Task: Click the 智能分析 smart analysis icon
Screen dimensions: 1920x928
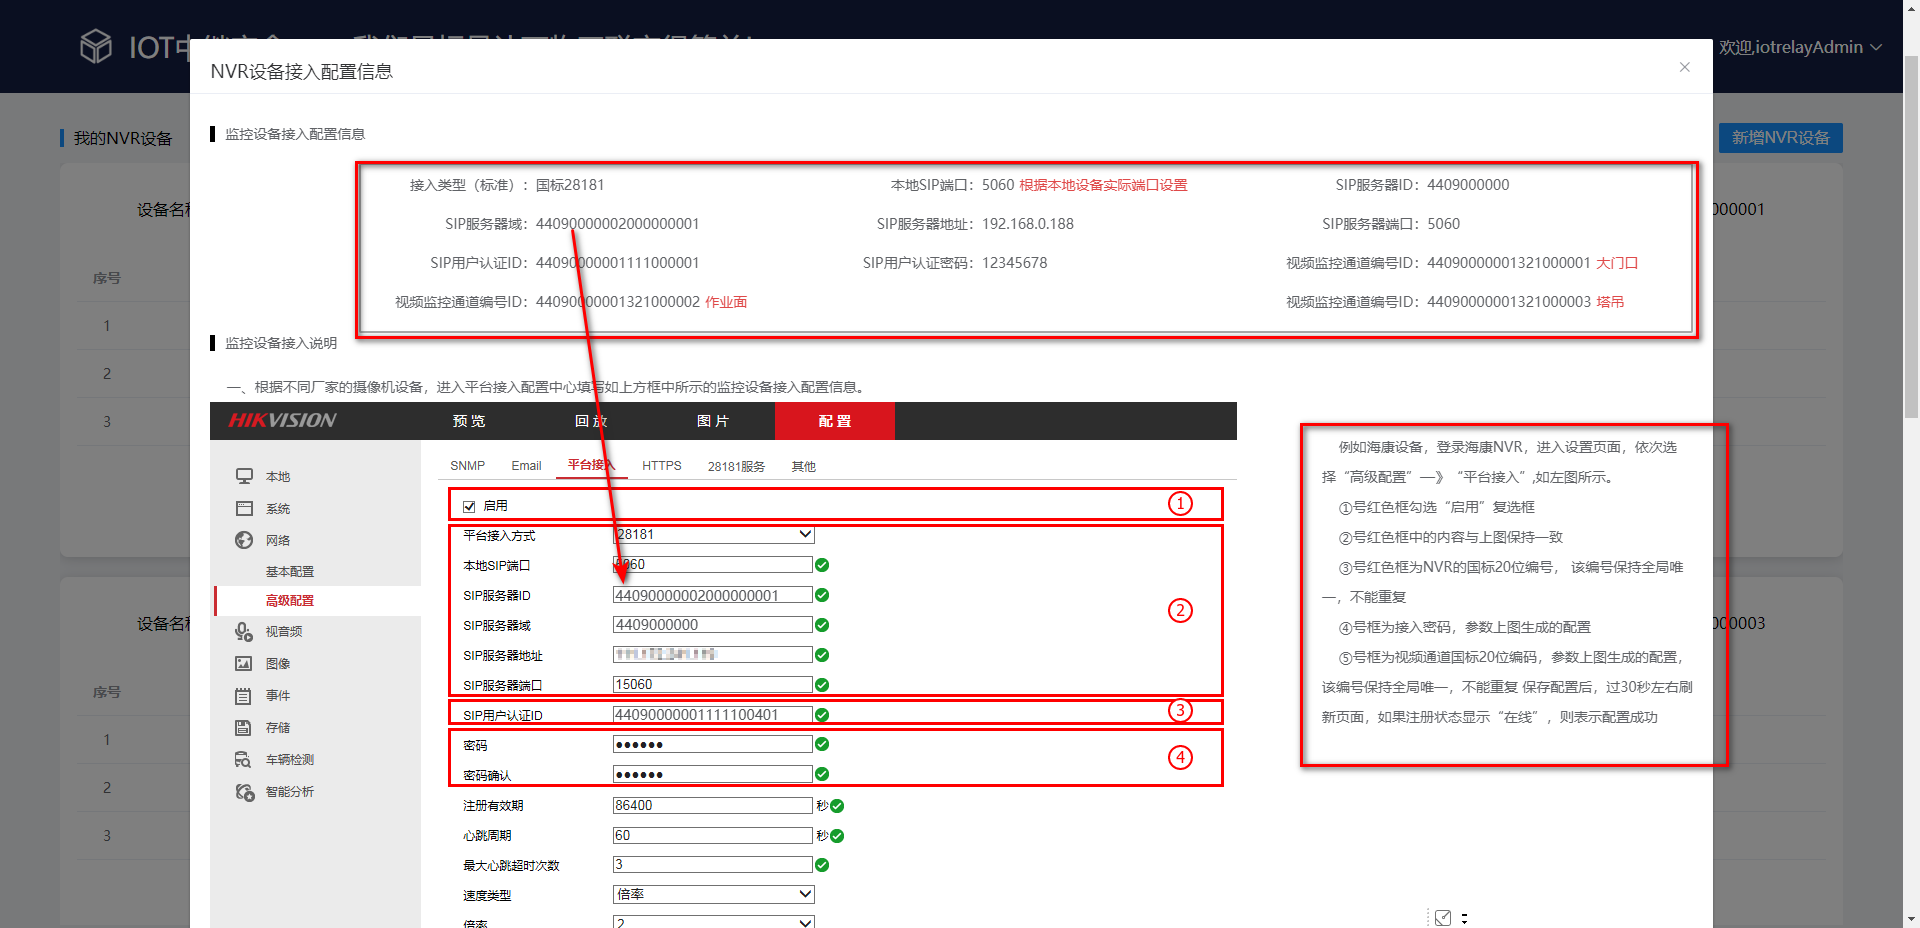Action: click(x=243, y=791)
